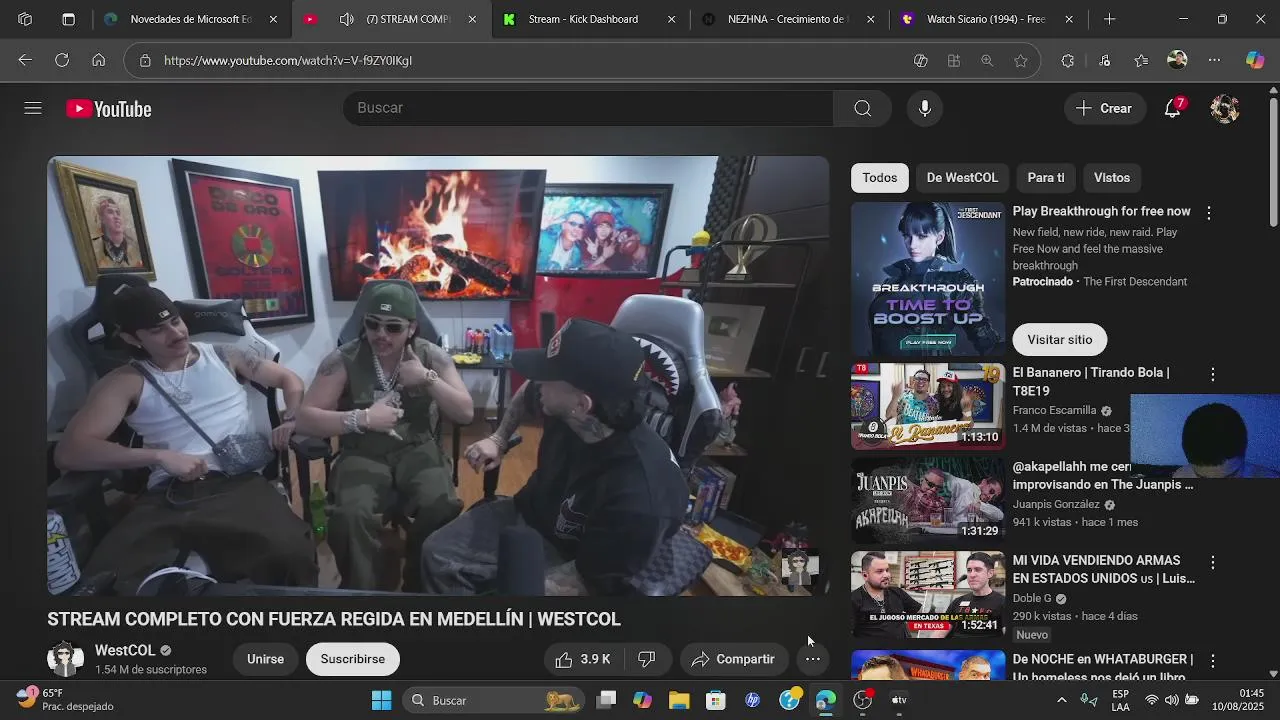Open tab actions menu icon
This screenshot has height=720, width=1280.
pos(68,19)
